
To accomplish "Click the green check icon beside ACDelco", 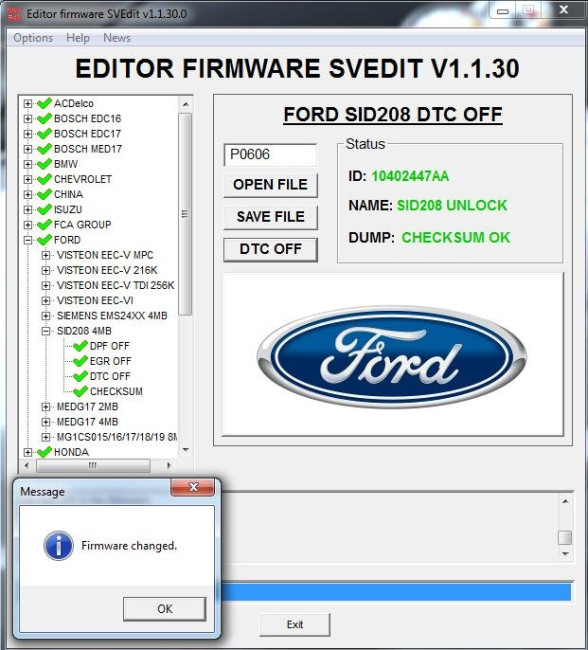I will pos(44,103).
